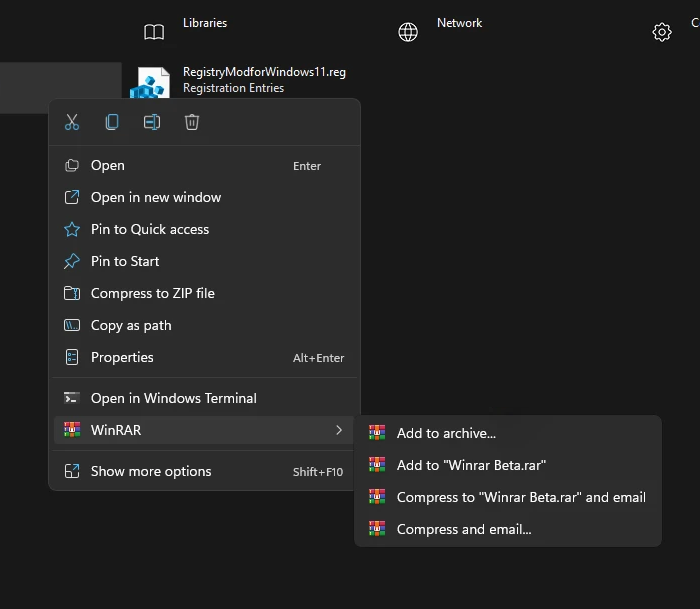Click the properties icon beside Properties
This screenshot has width=700, height=609.
tap(72, 357)
